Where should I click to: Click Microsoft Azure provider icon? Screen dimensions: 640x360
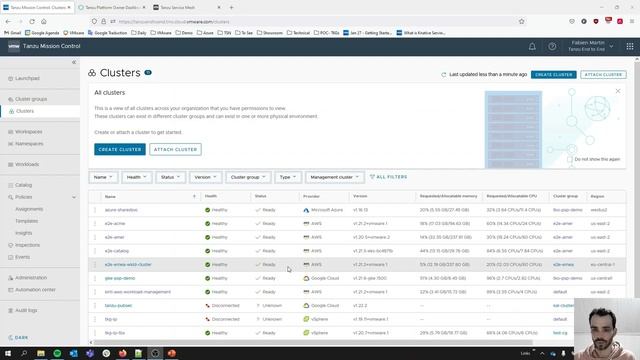coord(306,210)
